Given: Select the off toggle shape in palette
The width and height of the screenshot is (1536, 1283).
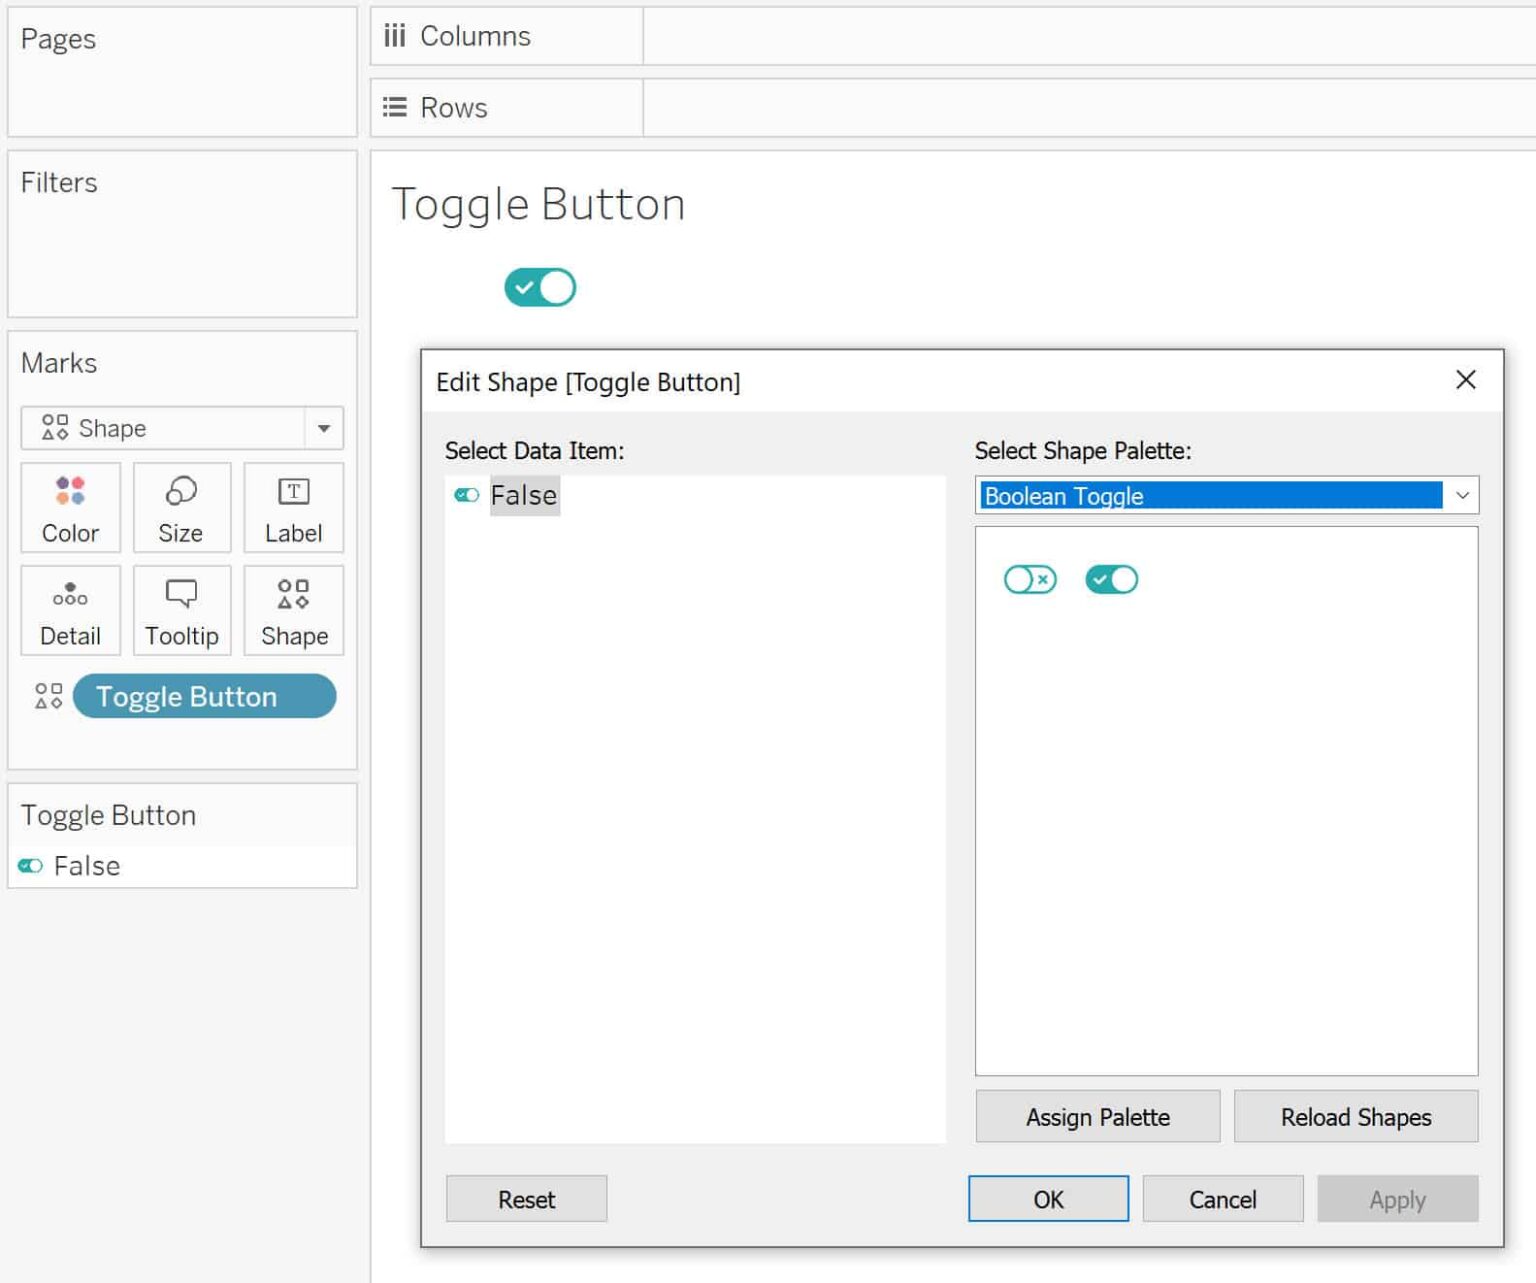Looking at the screenshot, I should coord(1030,580).
